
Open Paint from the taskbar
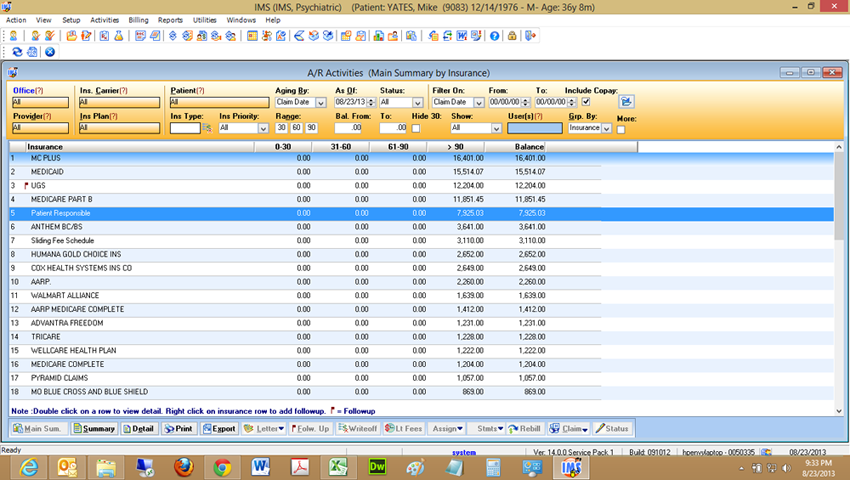click(x=416, y=467)
